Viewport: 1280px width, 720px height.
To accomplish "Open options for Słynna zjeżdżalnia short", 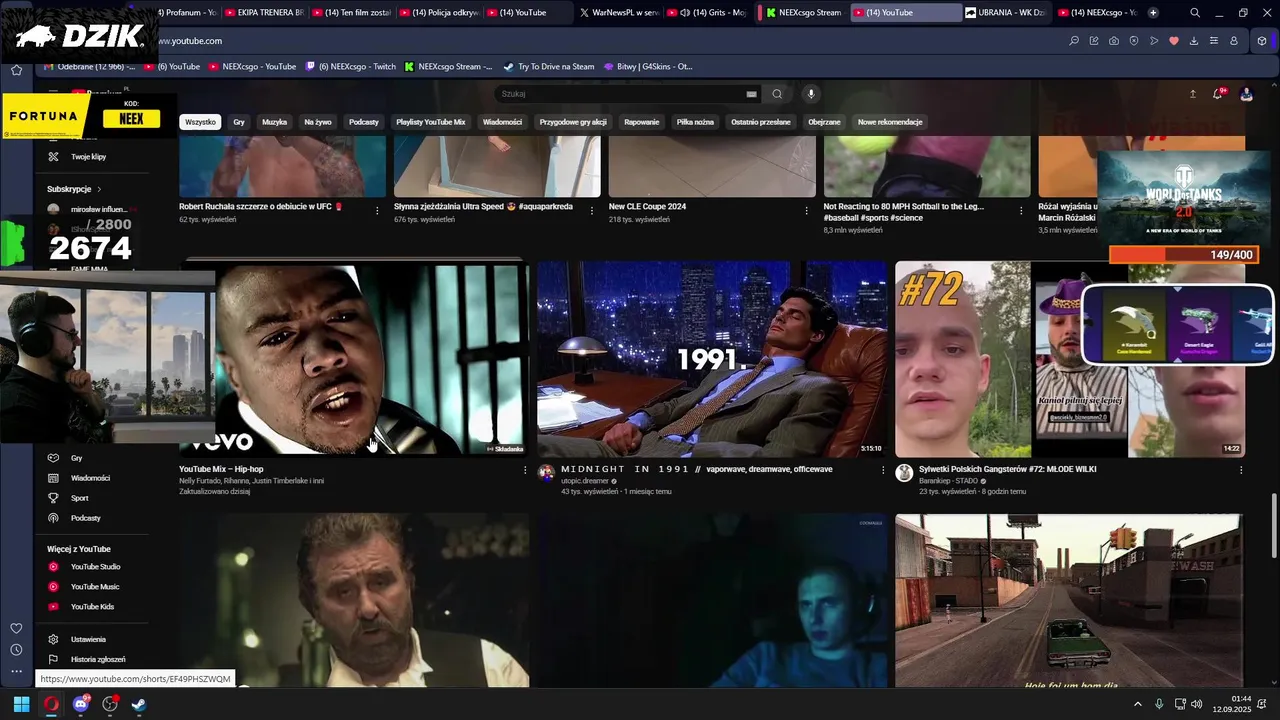I will coord(592,210).
